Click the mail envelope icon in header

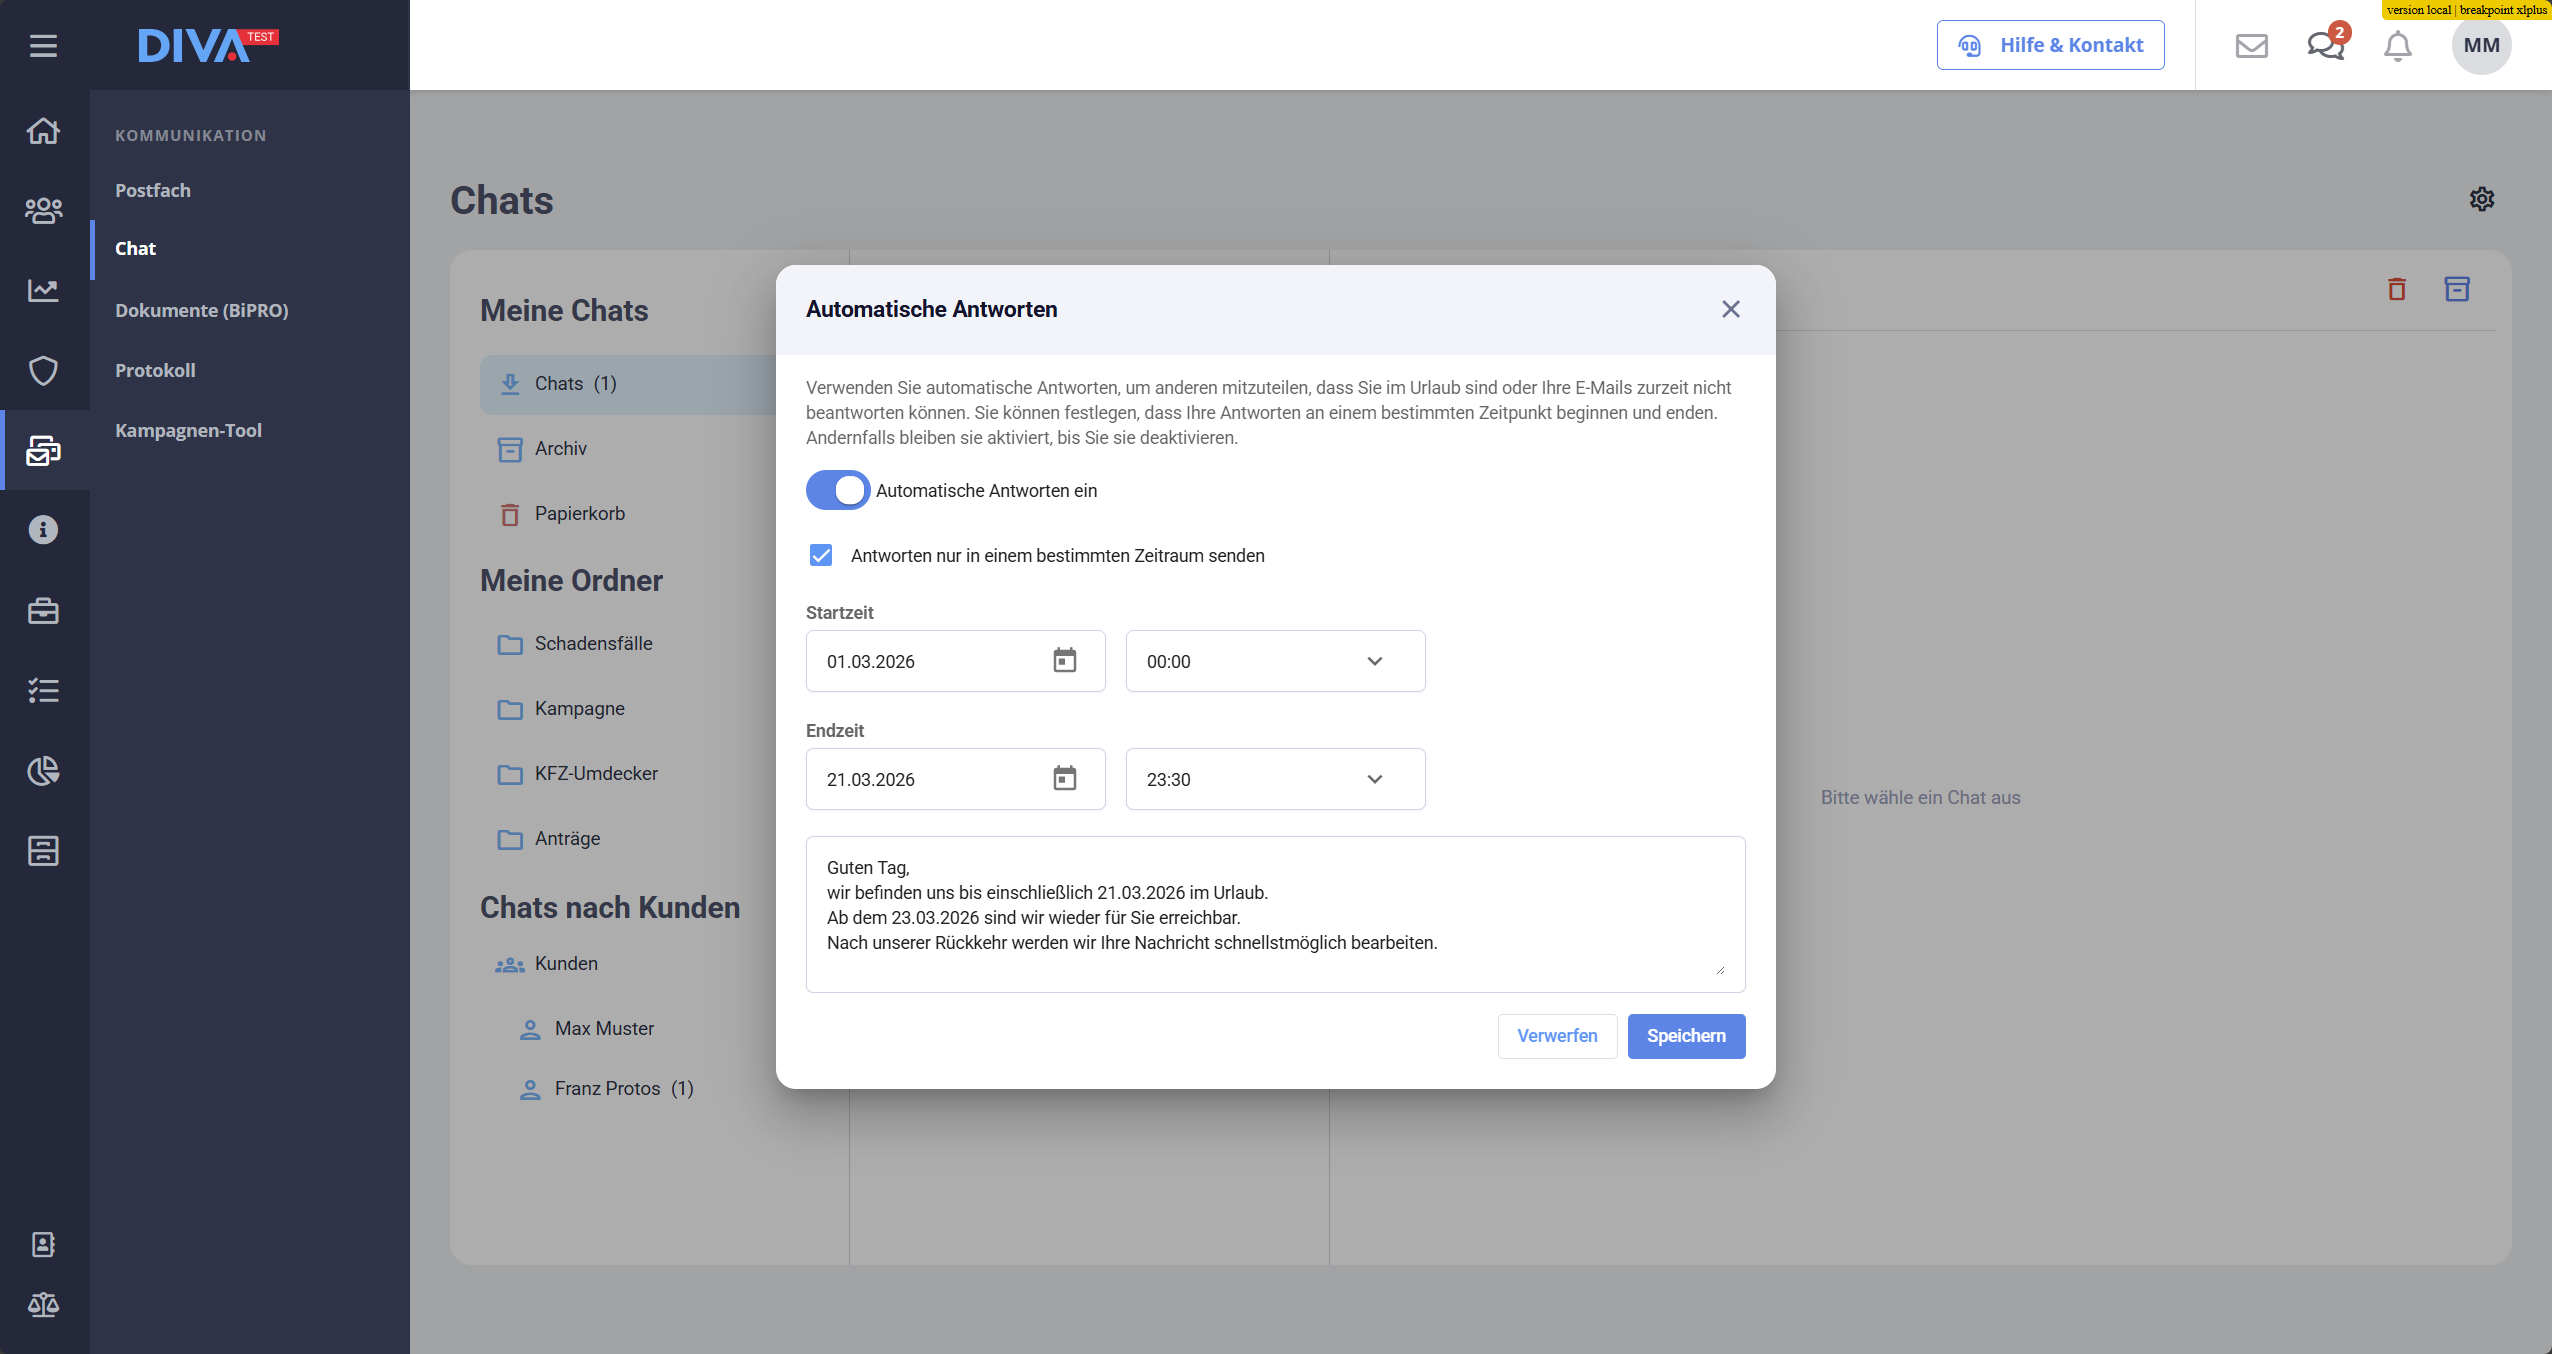[2251, 45]
